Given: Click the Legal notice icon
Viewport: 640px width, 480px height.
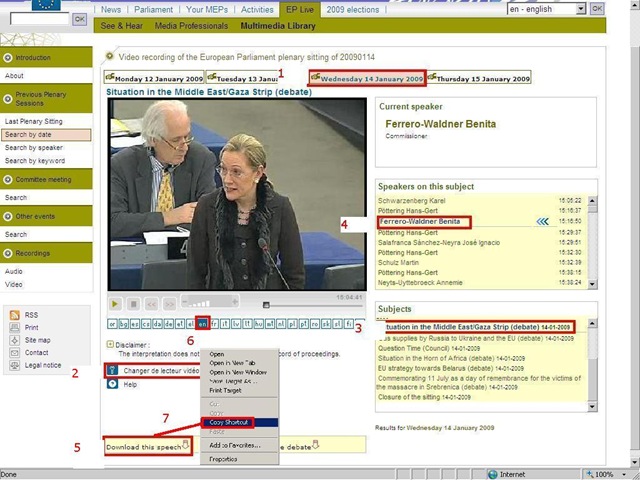Looking at the screenshot, I should [x=13, y=365].
